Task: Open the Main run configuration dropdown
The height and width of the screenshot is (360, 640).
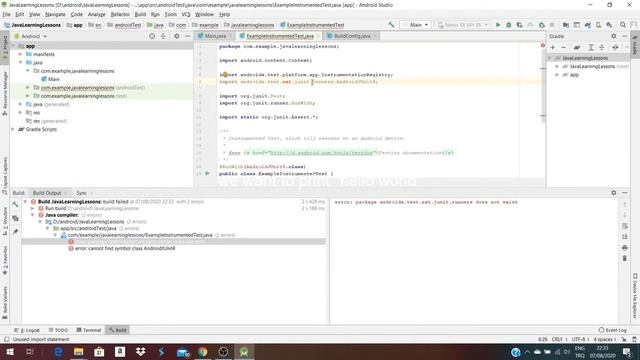Action: point(415,25)
